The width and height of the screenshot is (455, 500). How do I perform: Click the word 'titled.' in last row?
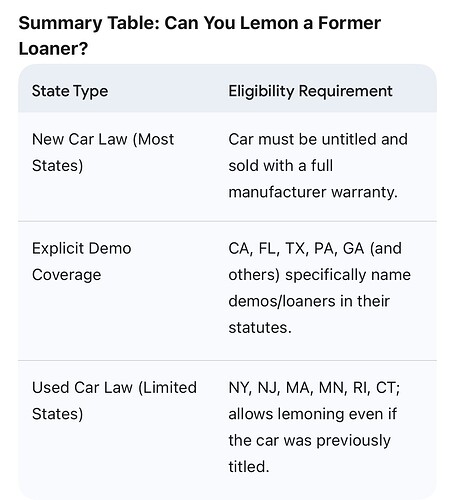(249, 467)
